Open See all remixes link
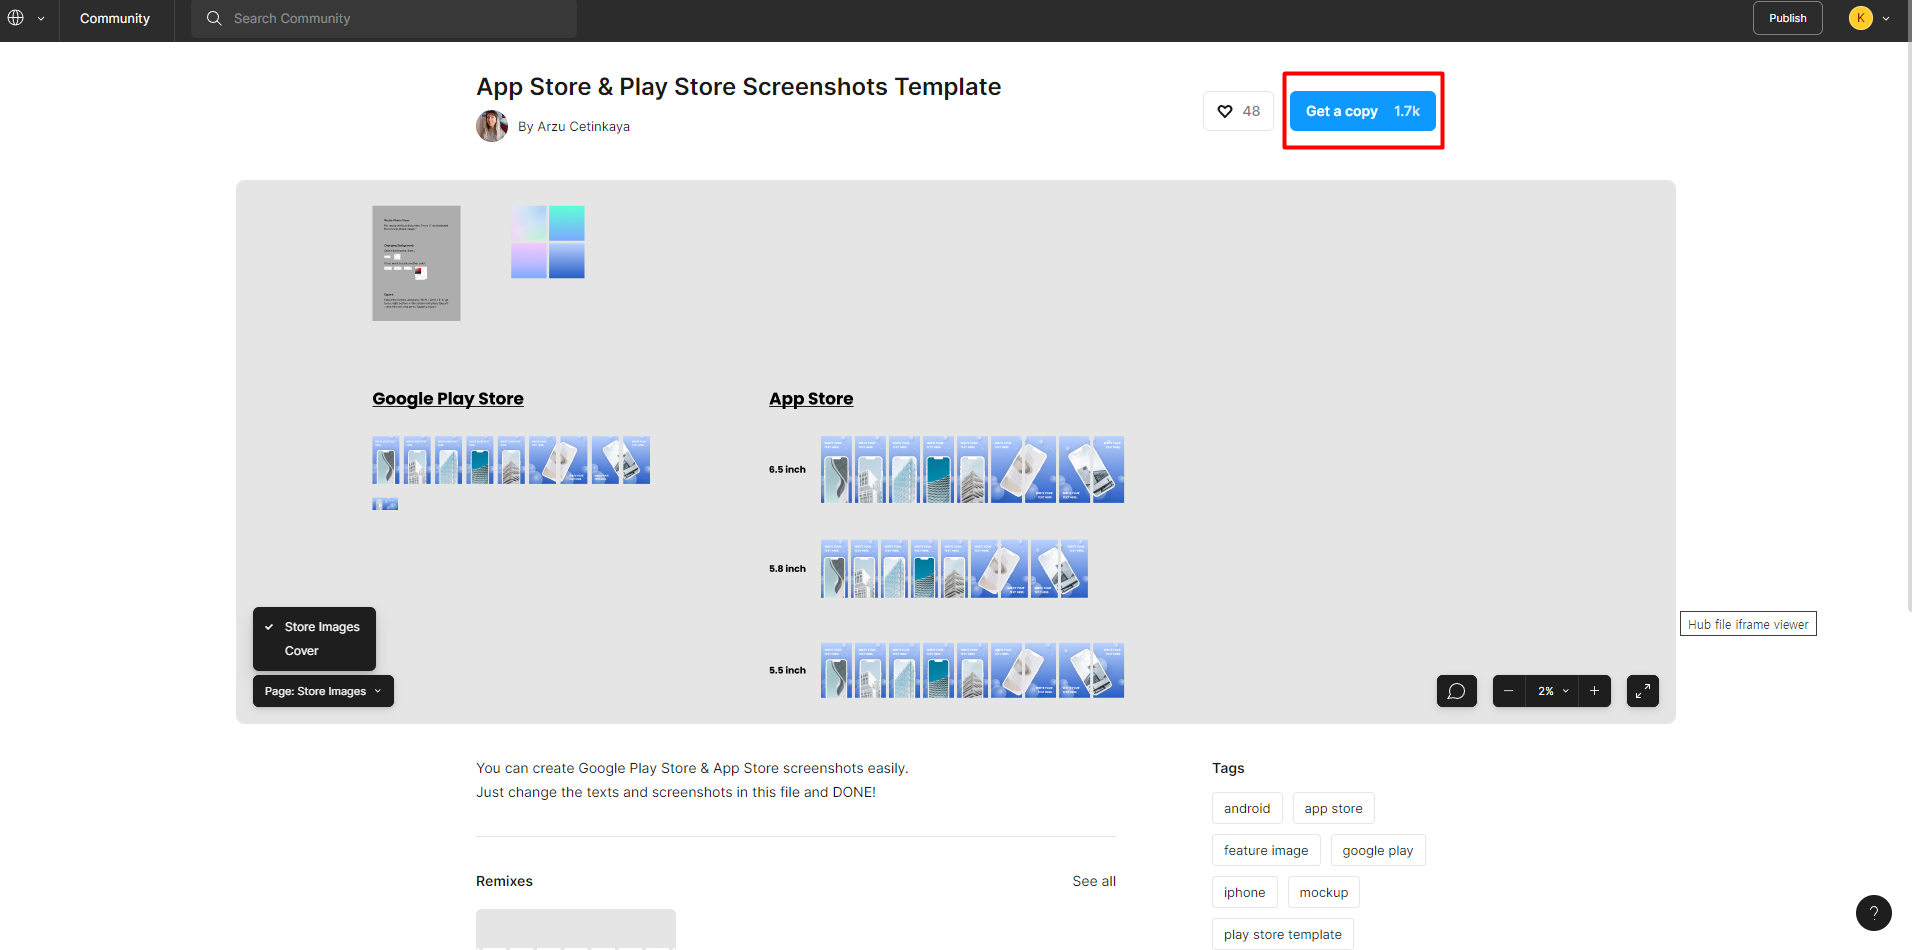Screen dimensions: 1912x950 [1094, 881]
